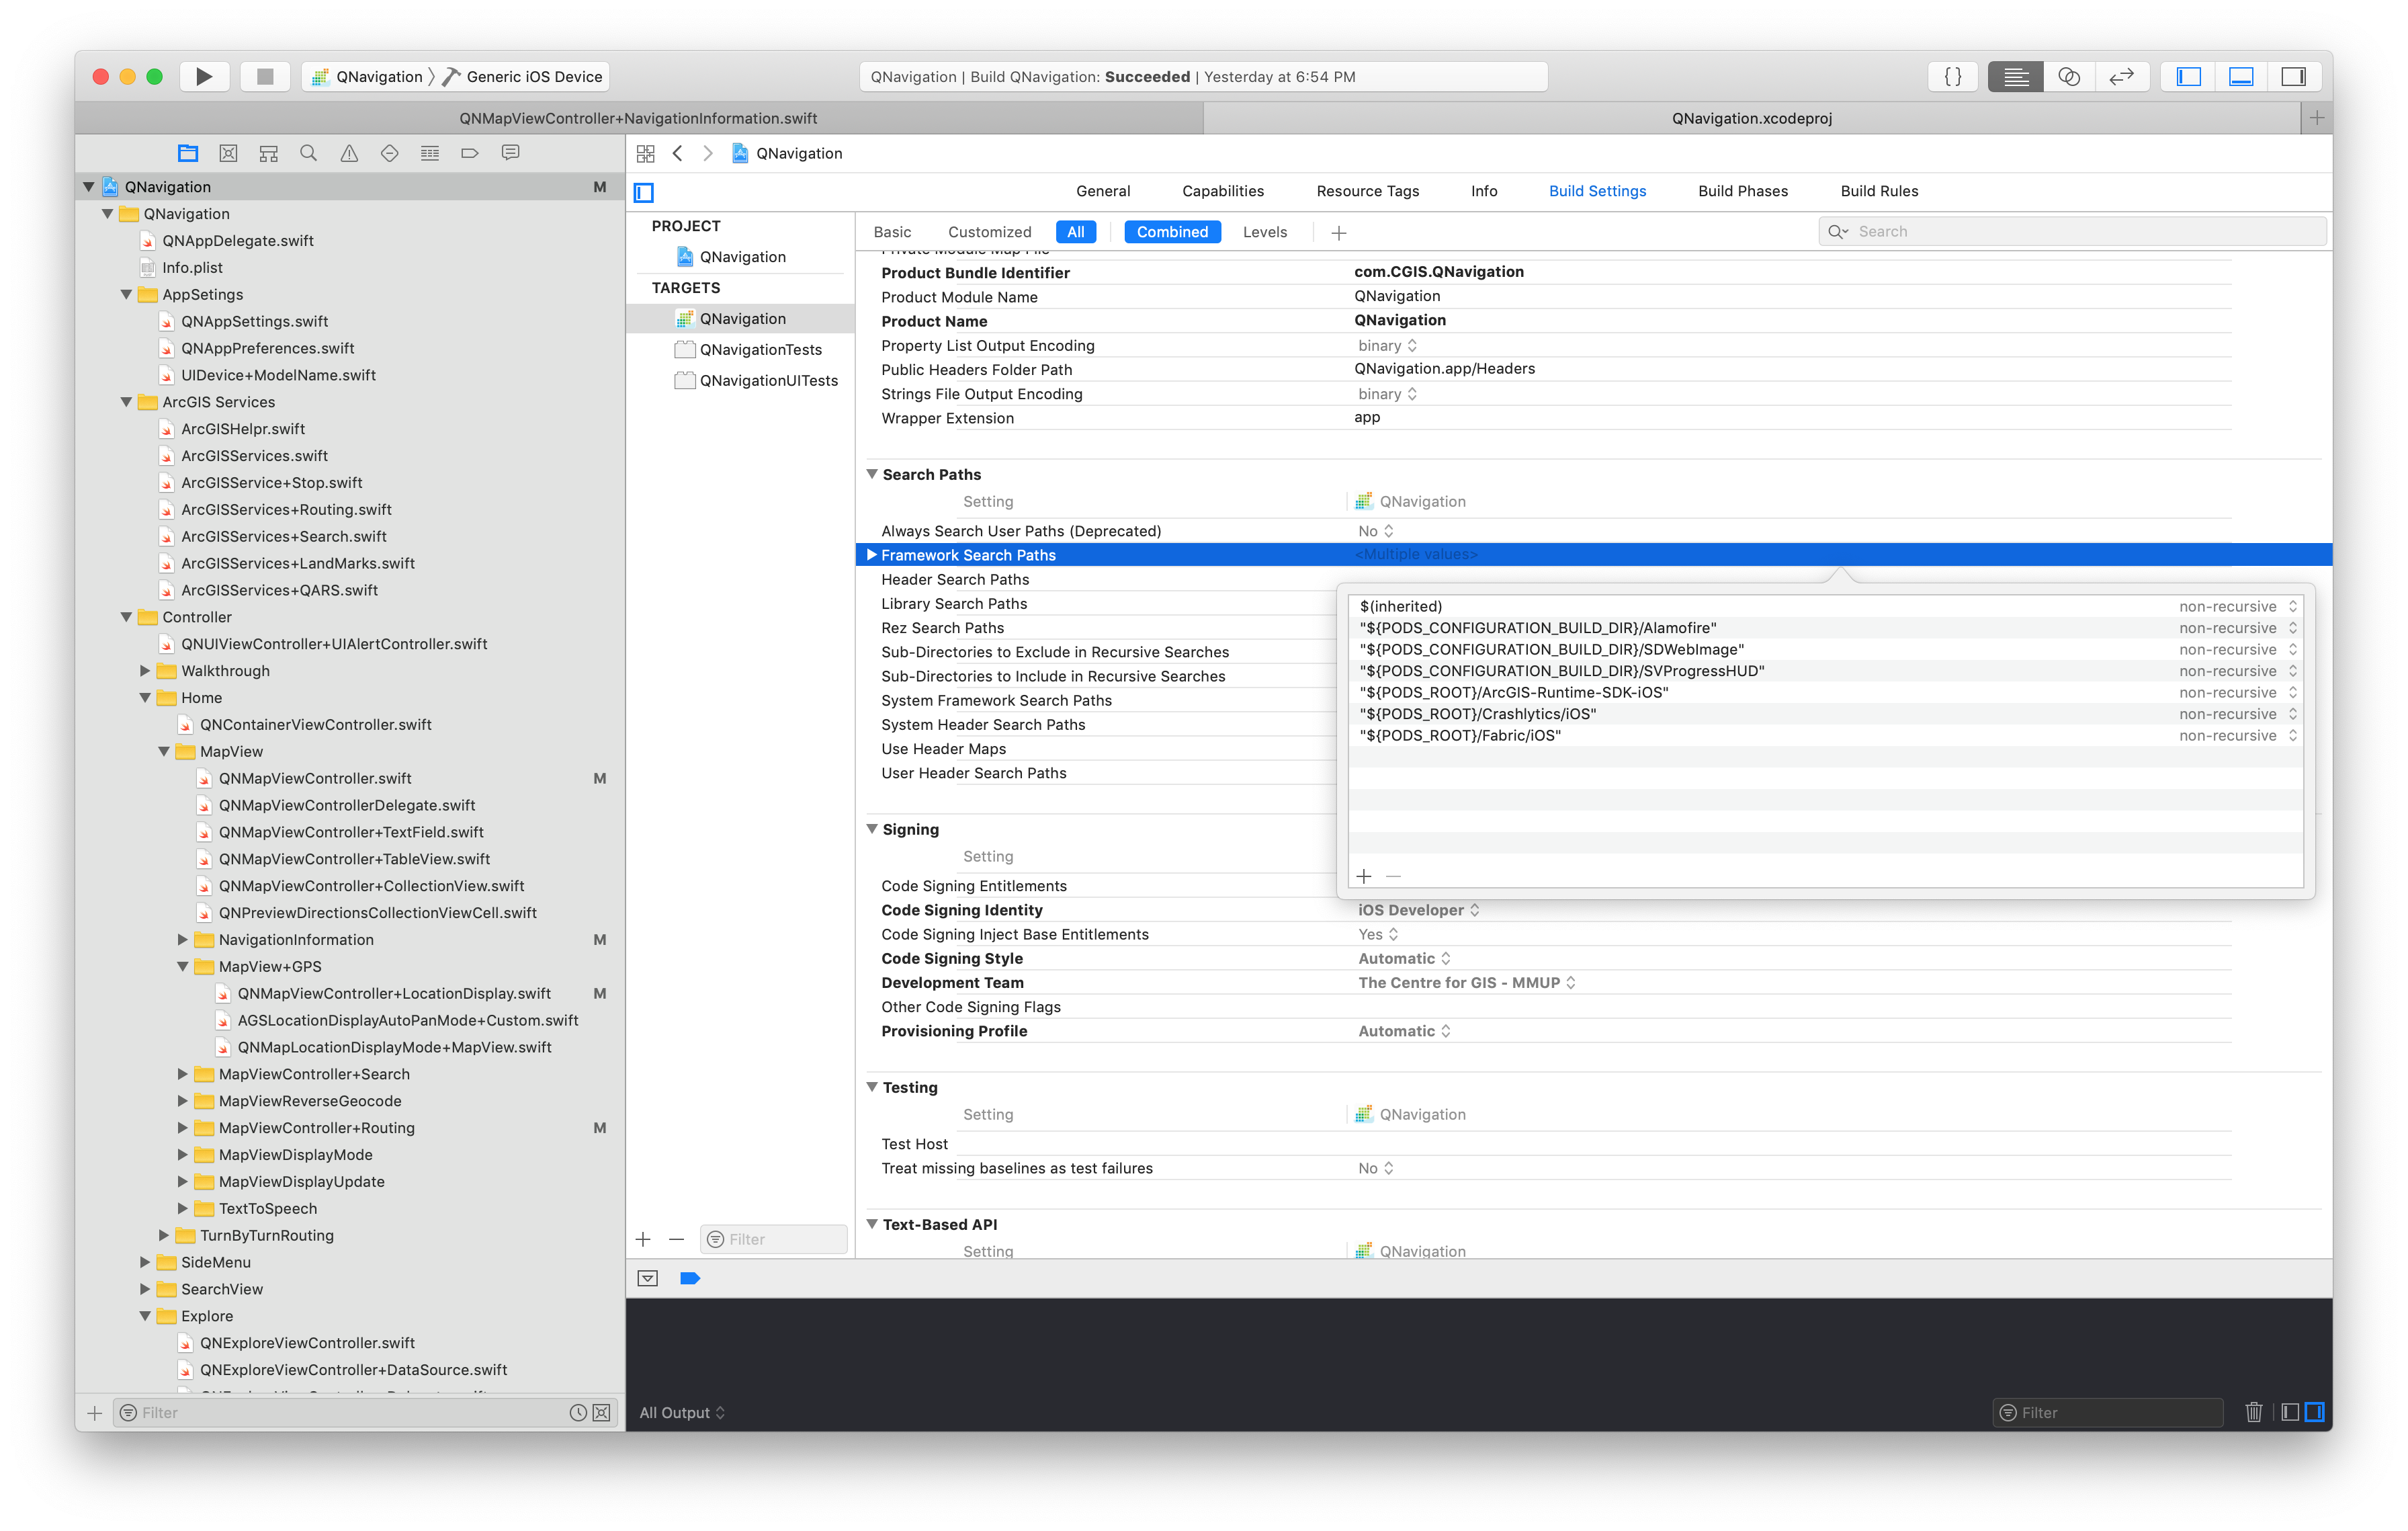This screenshot has height=1531, width=2408.
Task: Open the source control navigator icon
Action: pos(228,153)
